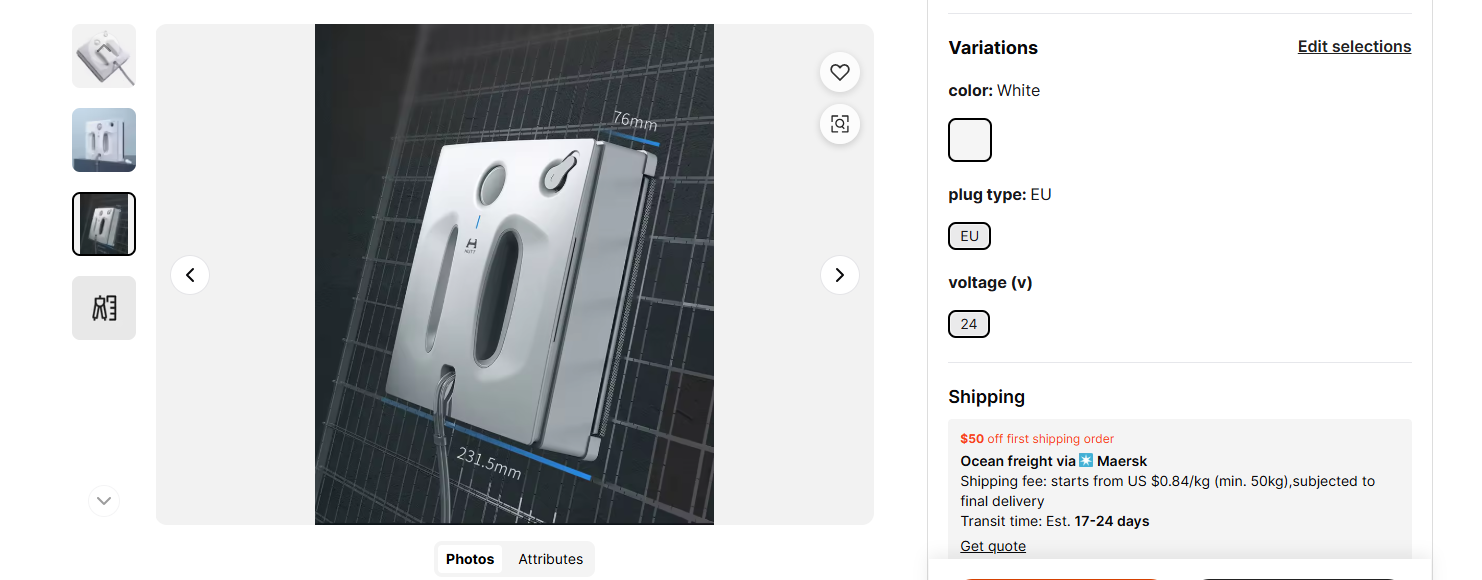
Task: Open the gray placeholder fourth thumbnail
Action: coord(104,308)
